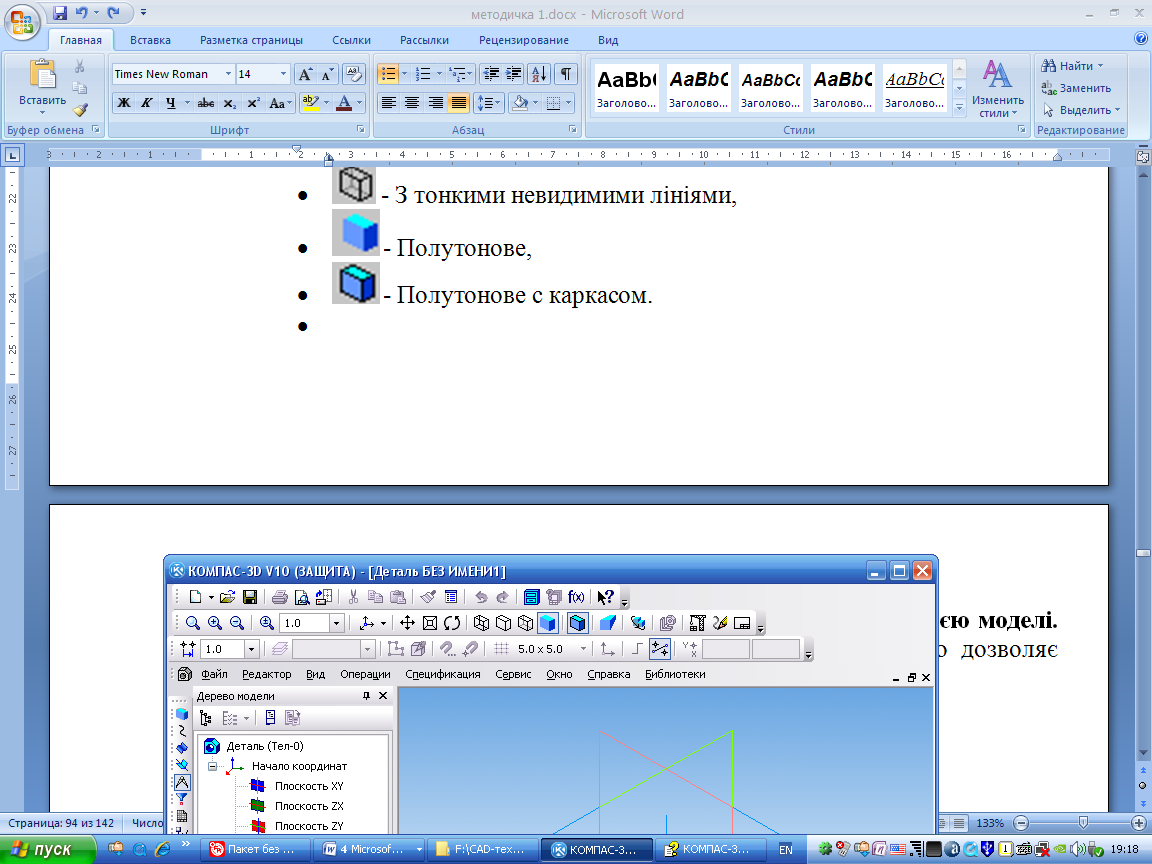
Task: Apply strikethrough formatting
Action: point(206,103)
